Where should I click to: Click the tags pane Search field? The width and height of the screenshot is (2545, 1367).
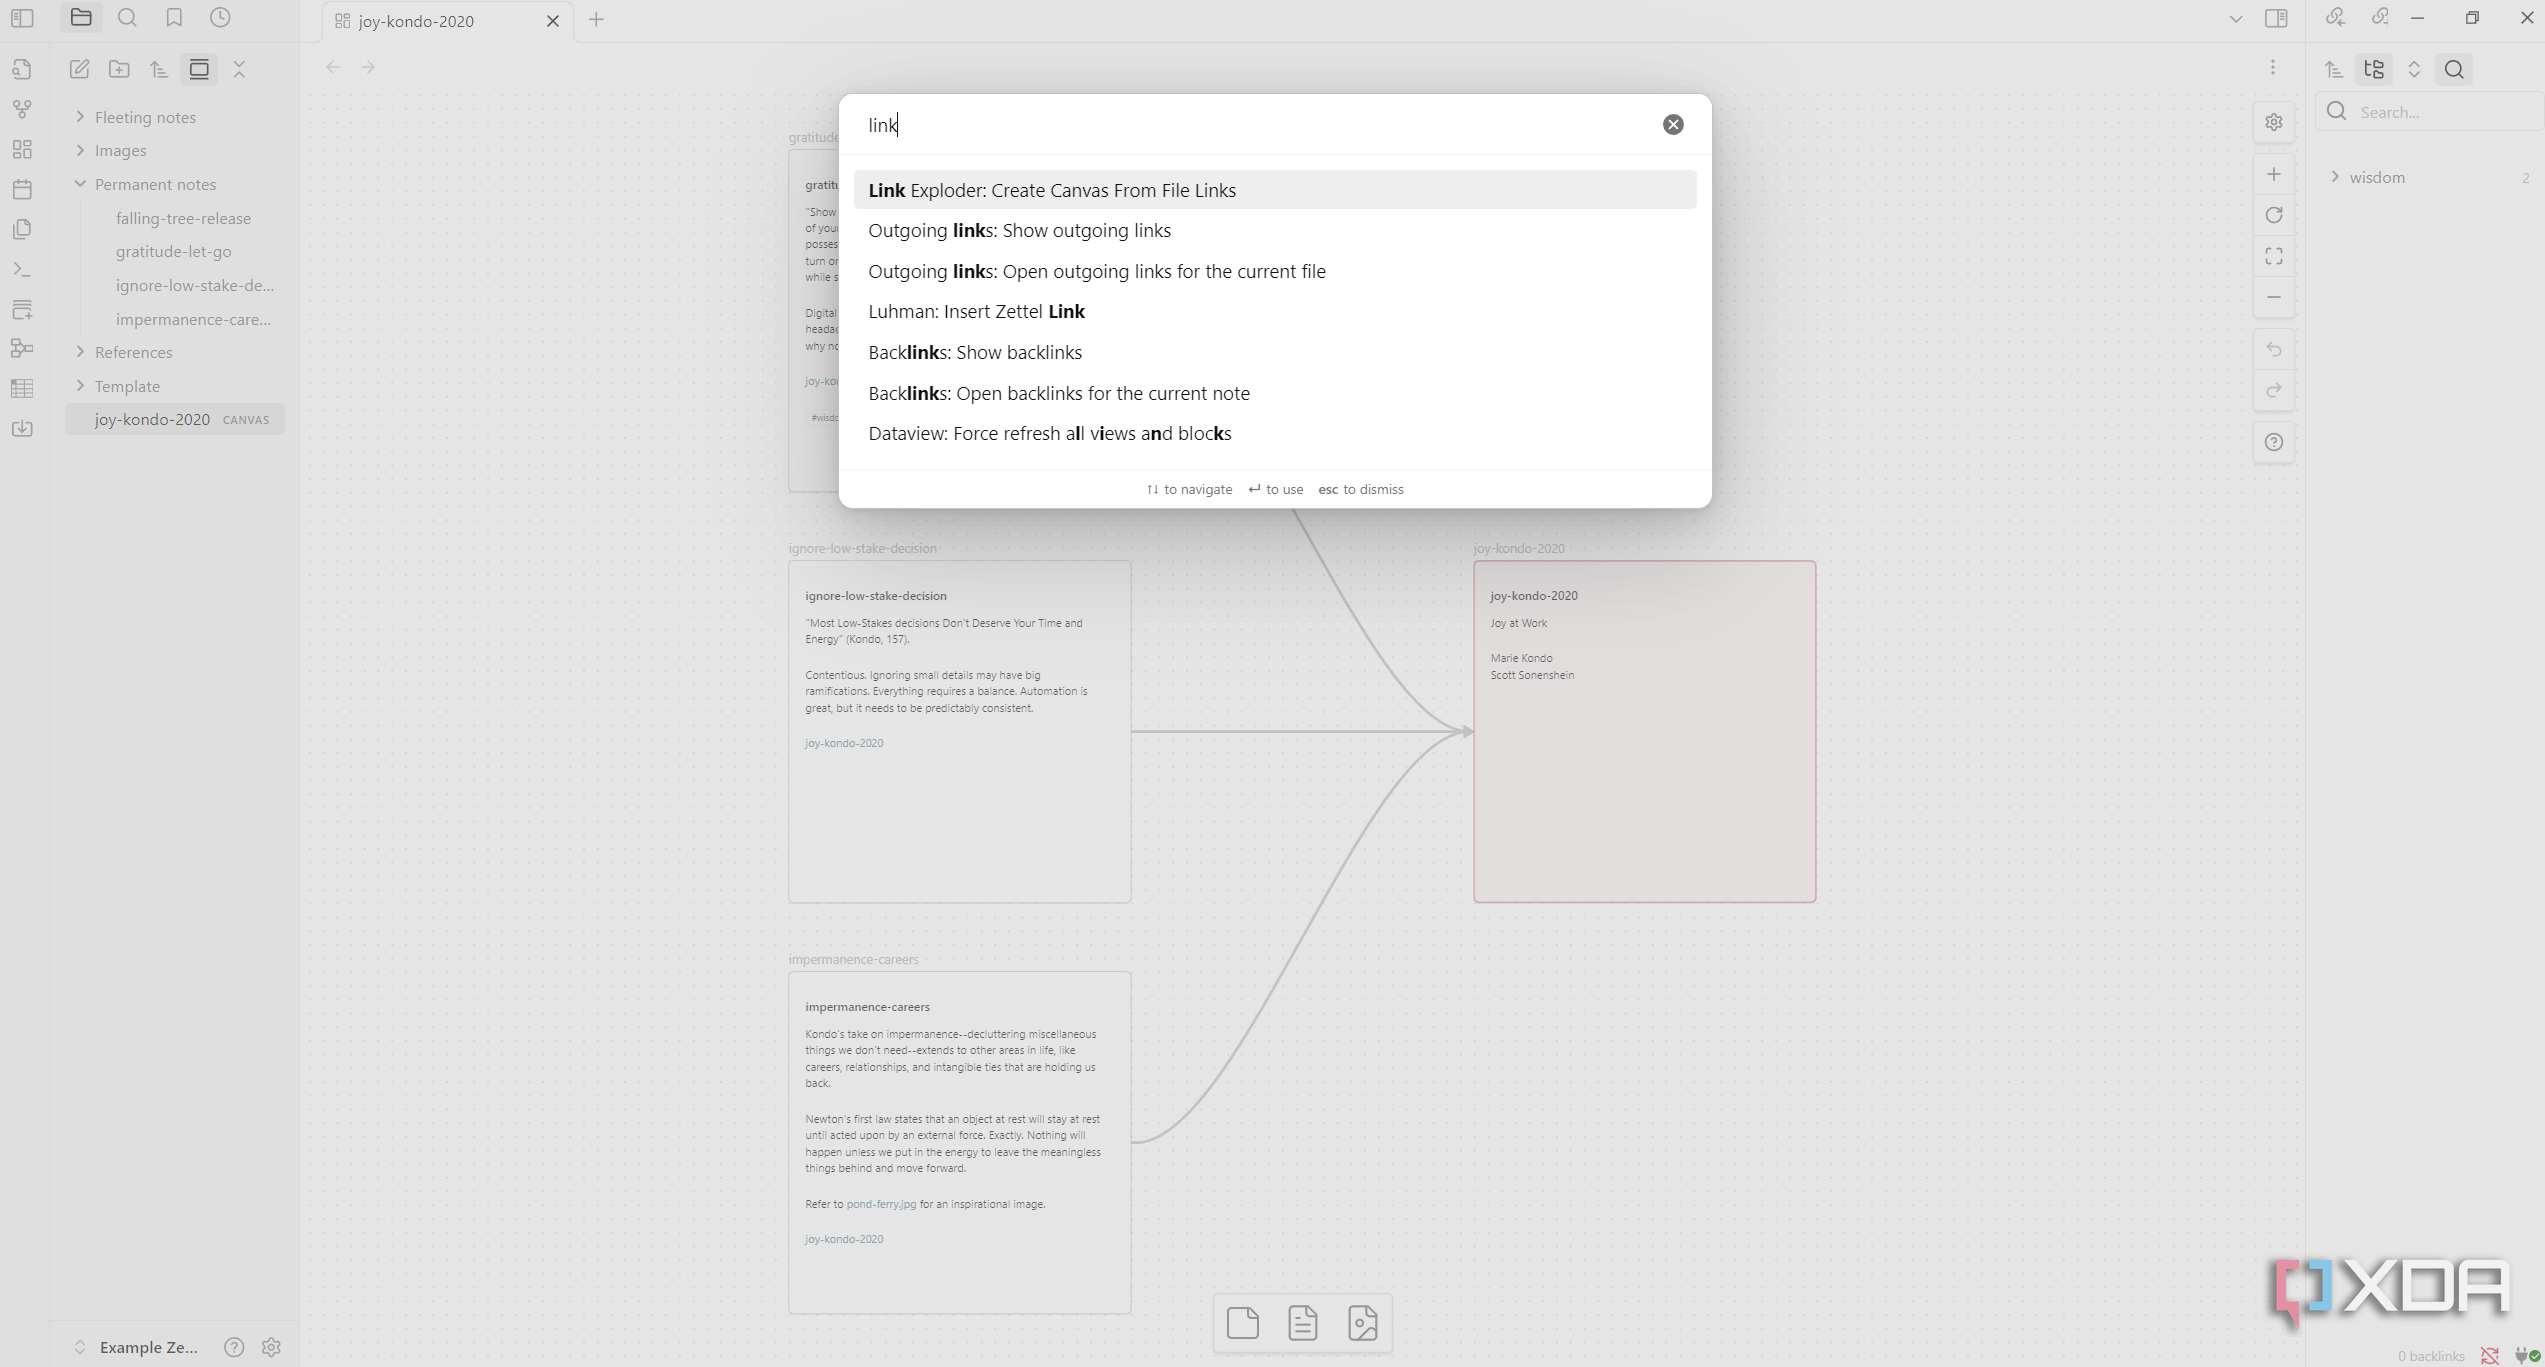pyautogui.click(x=2430, y=112)
